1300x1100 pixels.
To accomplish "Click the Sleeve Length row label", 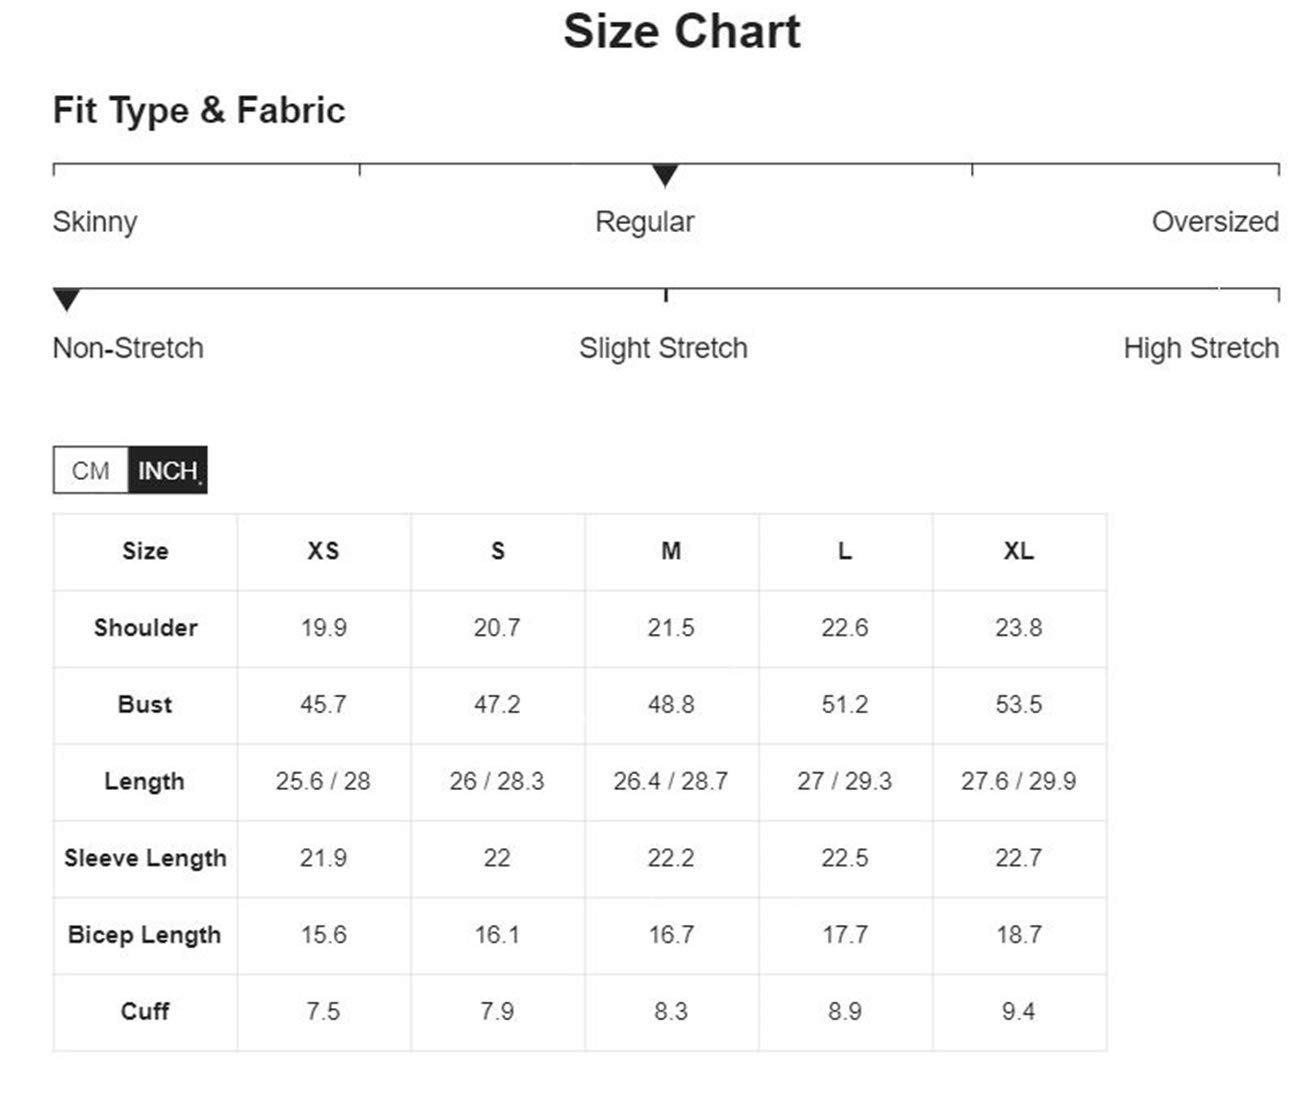I will pos(145,858).
